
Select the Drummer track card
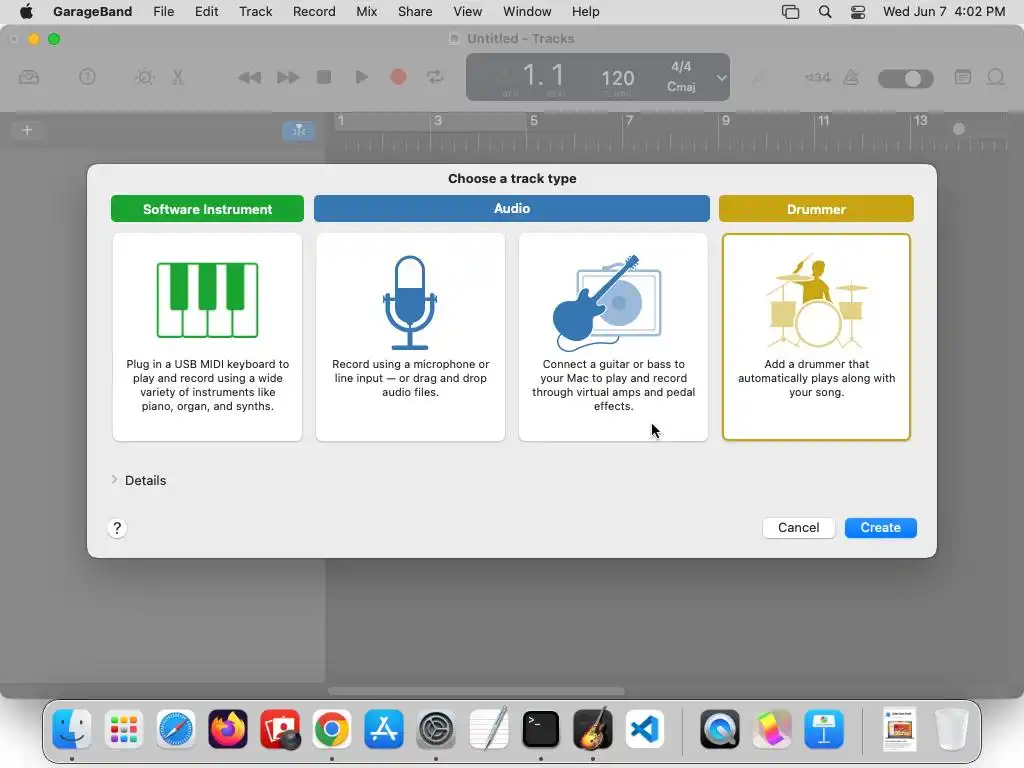pyautogui.click(x=816, y=337)
